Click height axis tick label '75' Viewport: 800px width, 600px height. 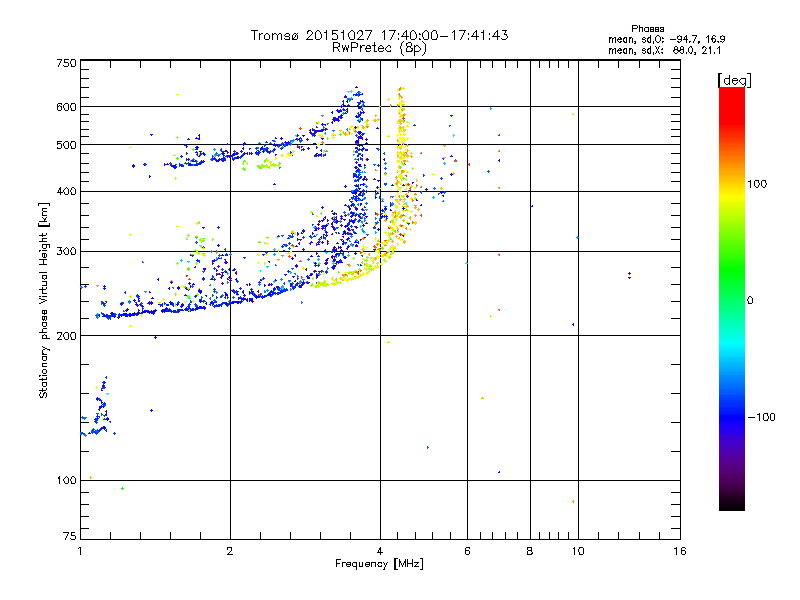(x=70, y=536)
